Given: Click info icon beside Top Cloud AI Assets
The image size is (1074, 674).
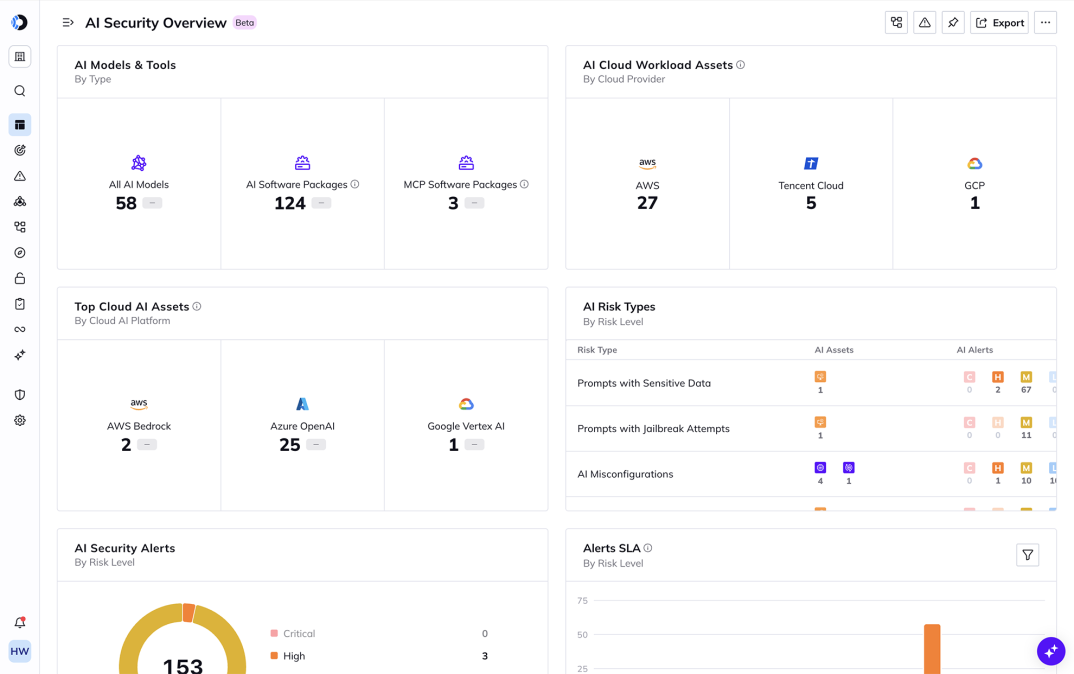Looking at the screenshot, I should [197, 306].
